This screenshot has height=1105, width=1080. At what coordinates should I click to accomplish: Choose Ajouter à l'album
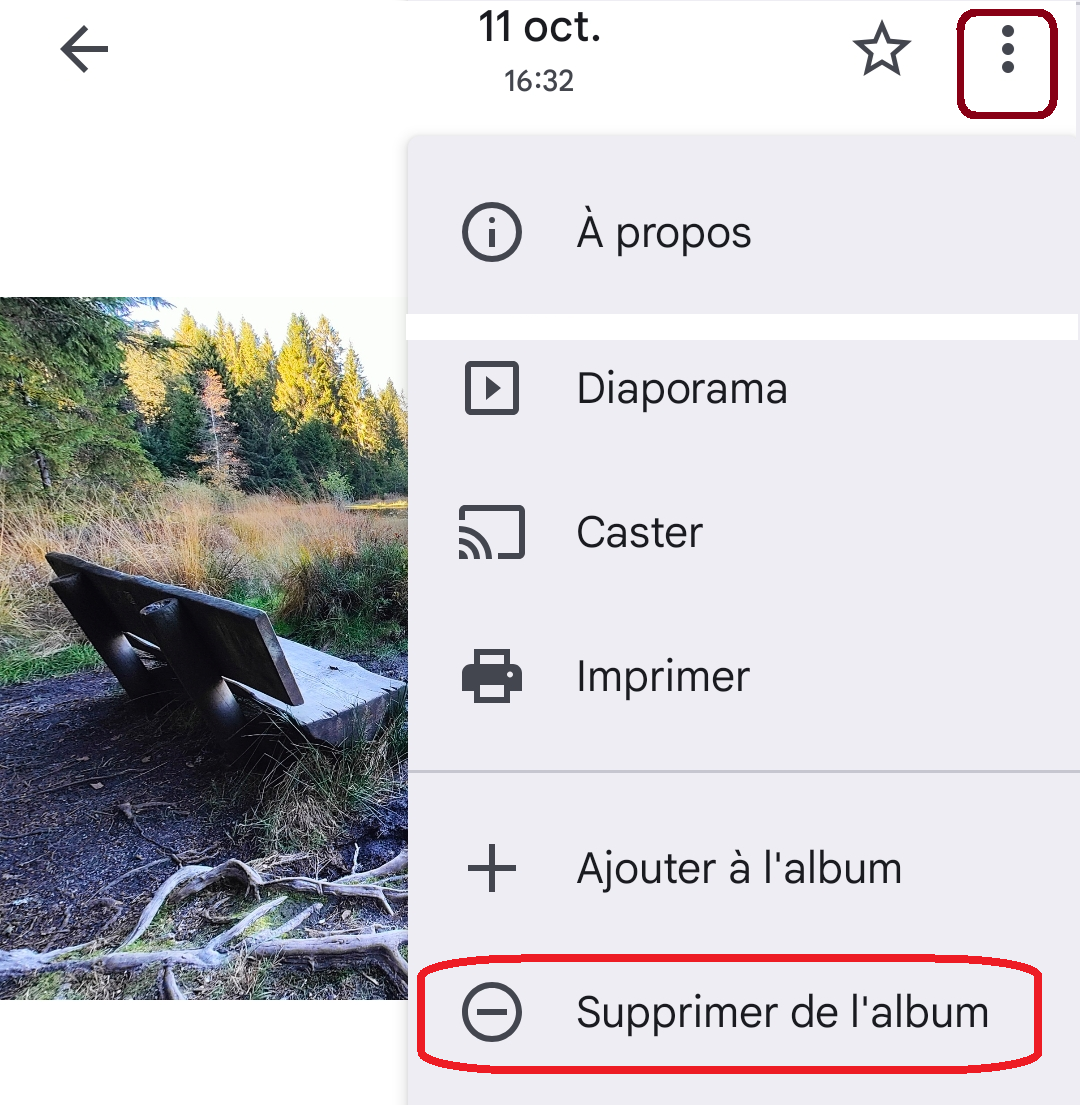(x=743, y=868)
